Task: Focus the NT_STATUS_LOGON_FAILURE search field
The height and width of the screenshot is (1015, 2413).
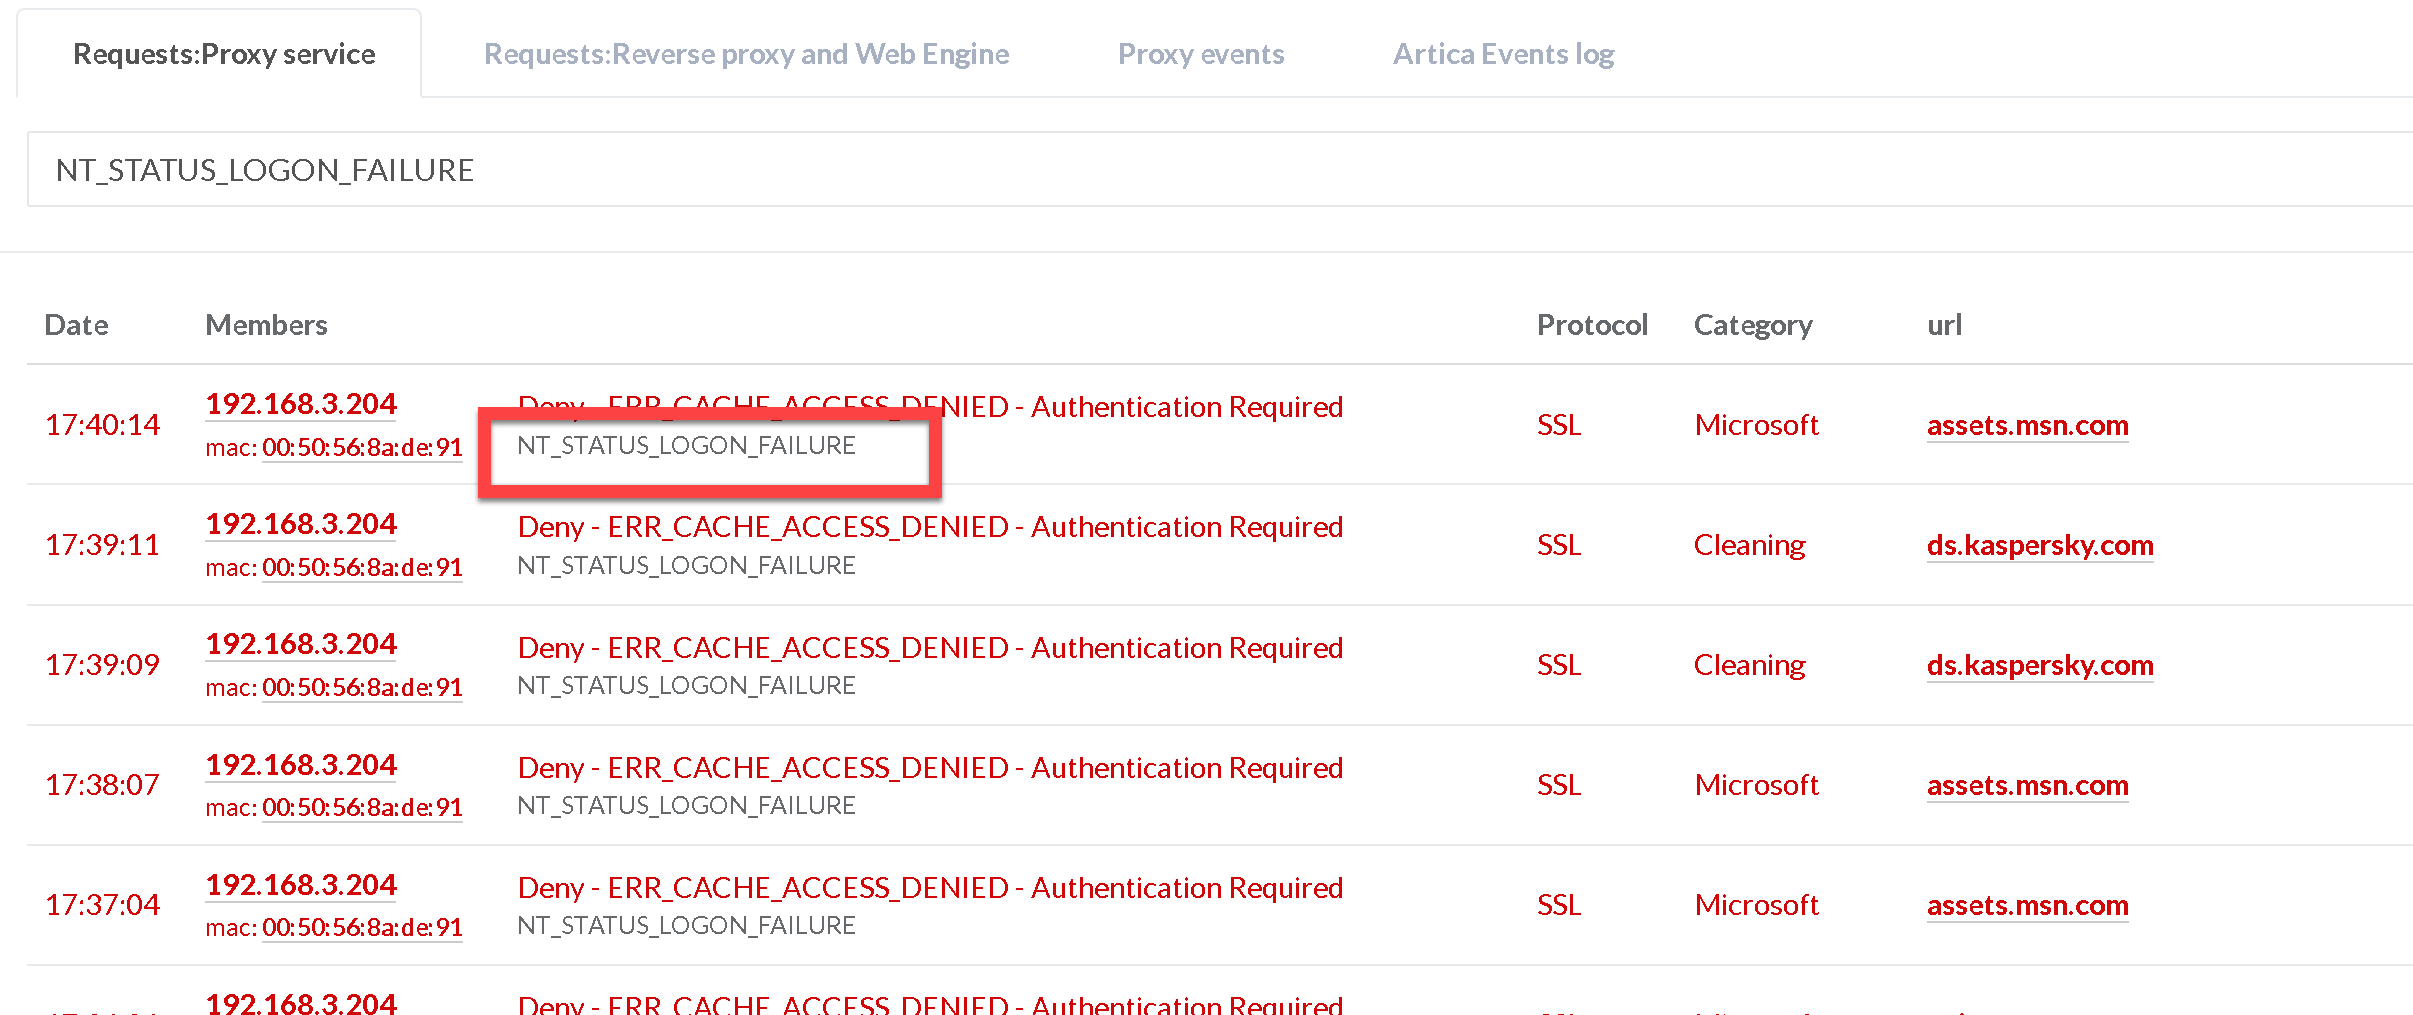Action: 1200,170
